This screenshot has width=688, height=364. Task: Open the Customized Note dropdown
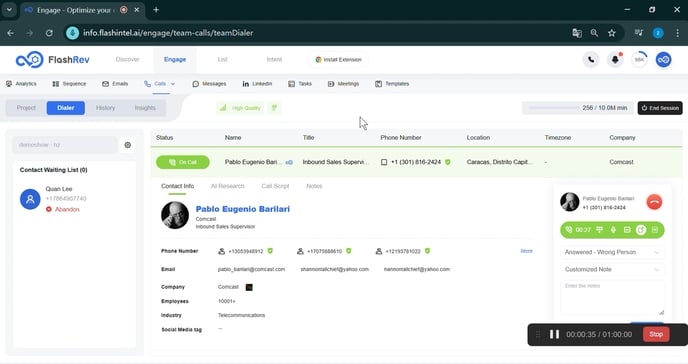(612, 269)
